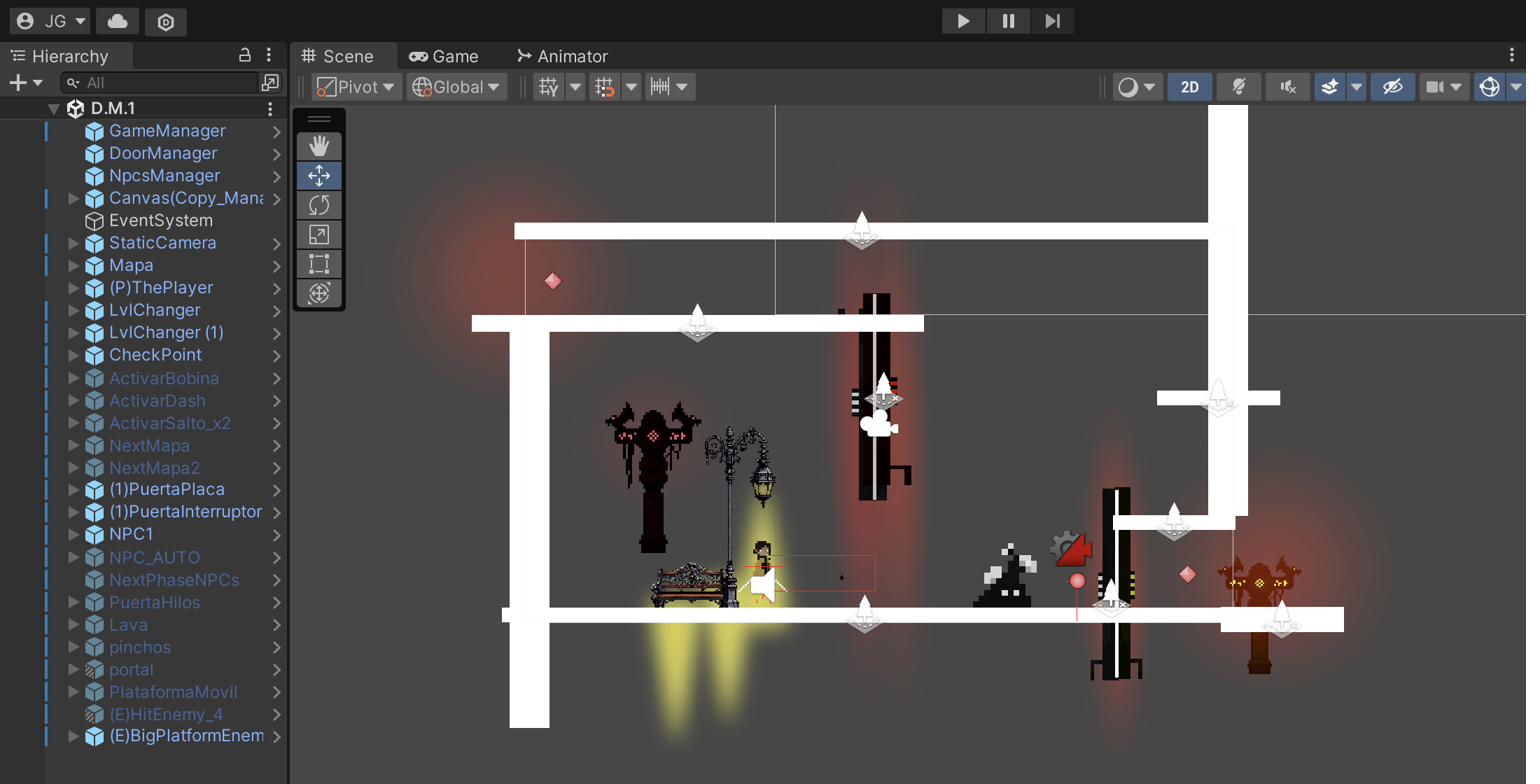1540x784 pixels.
Task: Open the JG account menu
Action: (x=50, y=21)
